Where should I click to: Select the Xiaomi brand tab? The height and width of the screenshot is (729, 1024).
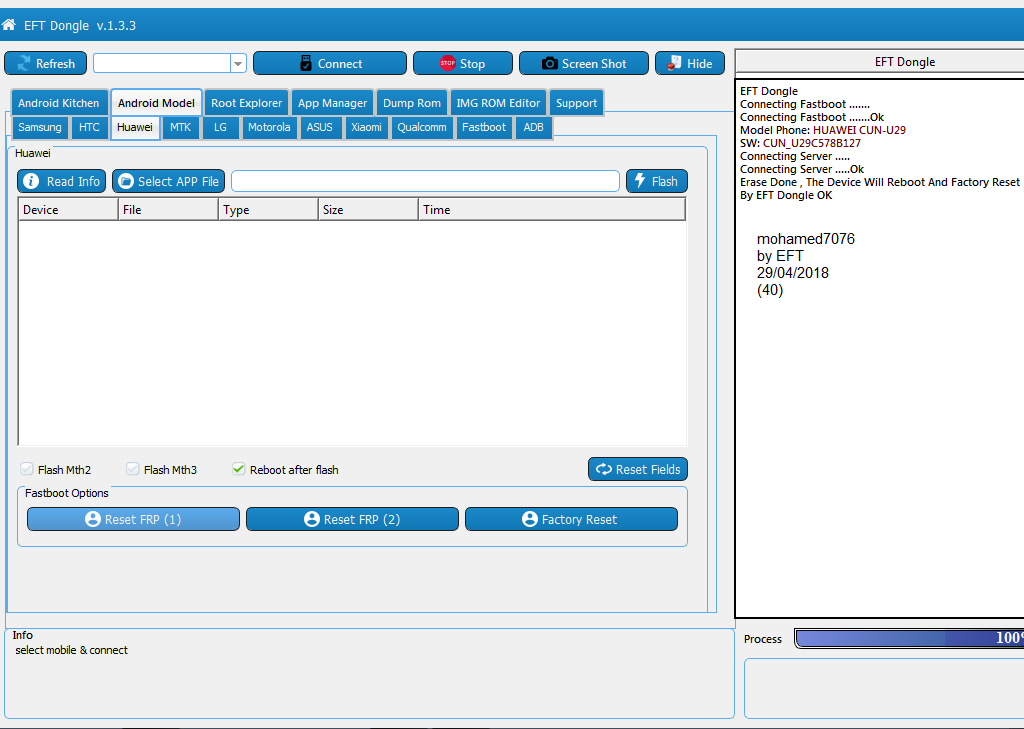coord(366,127)
